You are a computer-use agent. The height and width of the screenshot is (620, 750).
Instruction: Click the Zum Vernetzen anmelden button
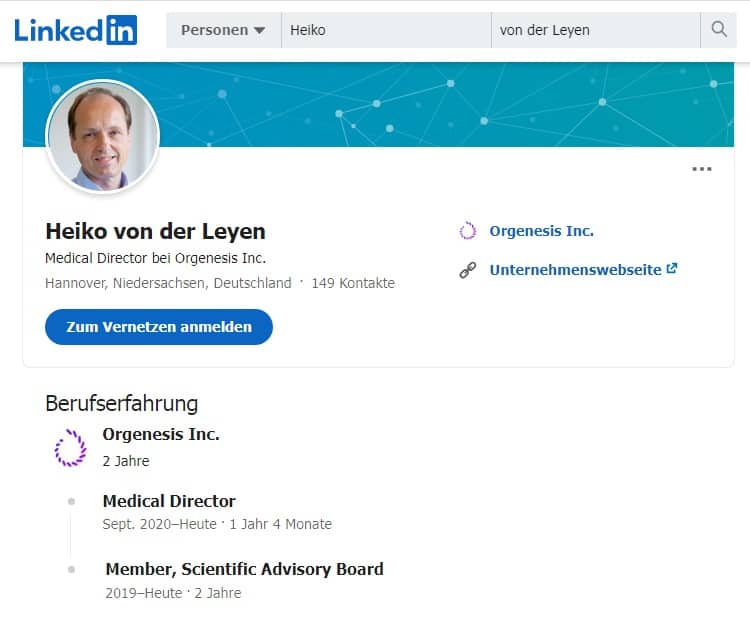click(159, 327)
